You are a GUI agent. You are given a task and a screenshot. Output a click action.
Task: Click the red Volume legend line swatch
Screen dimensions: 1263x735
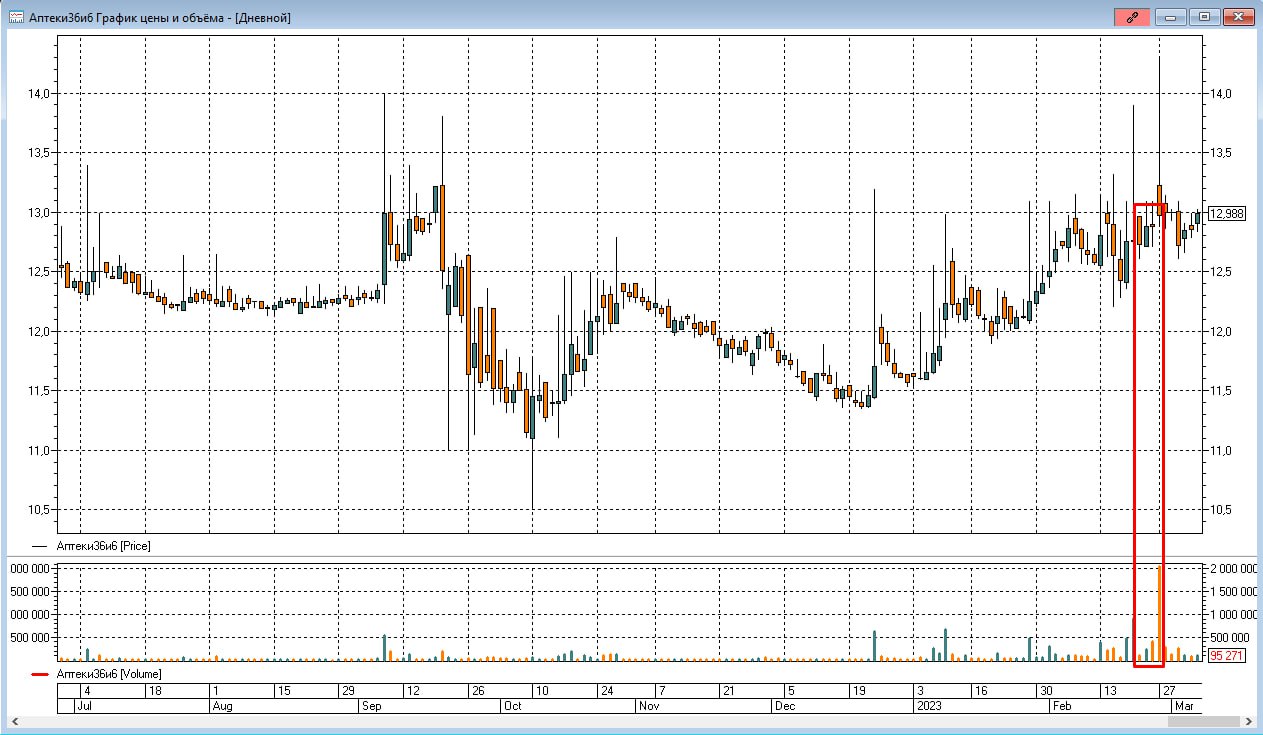coord(41,675)
